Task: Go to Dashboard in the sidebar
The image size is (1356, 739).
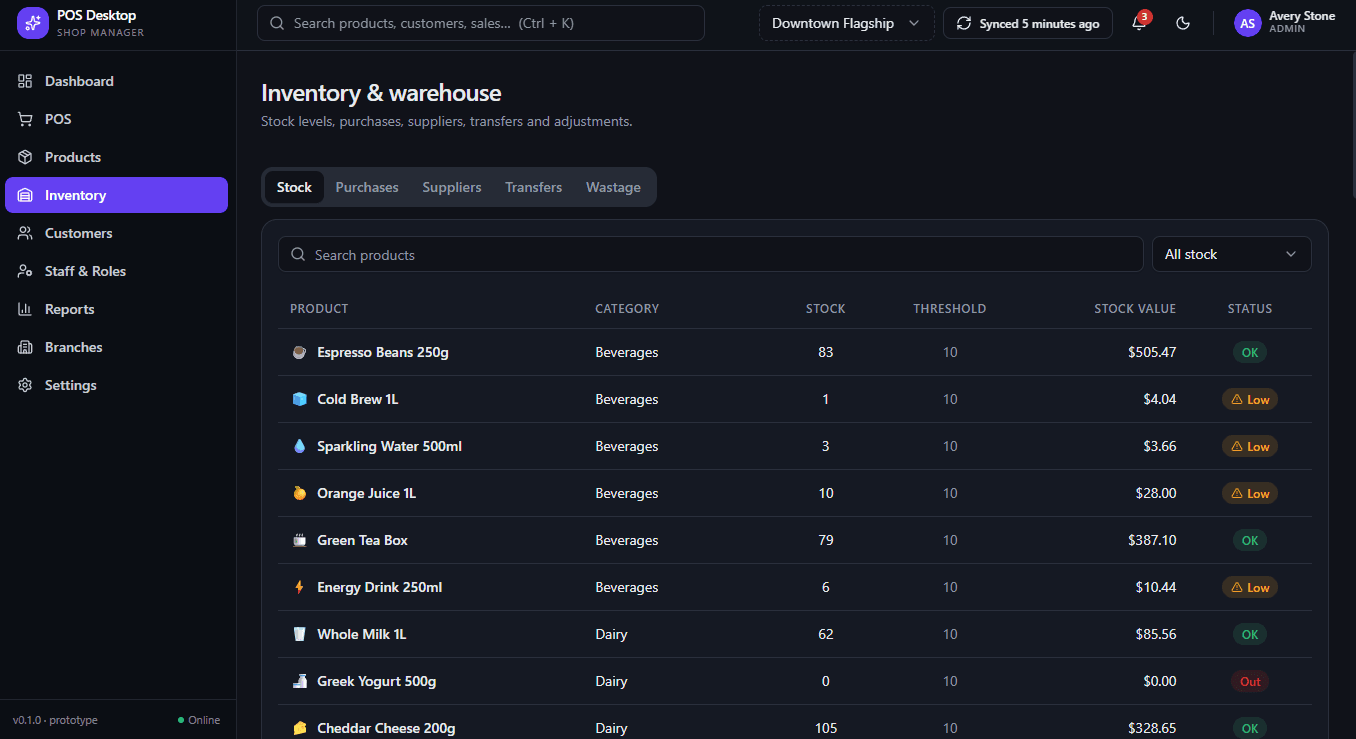Action: pos(116,81)
